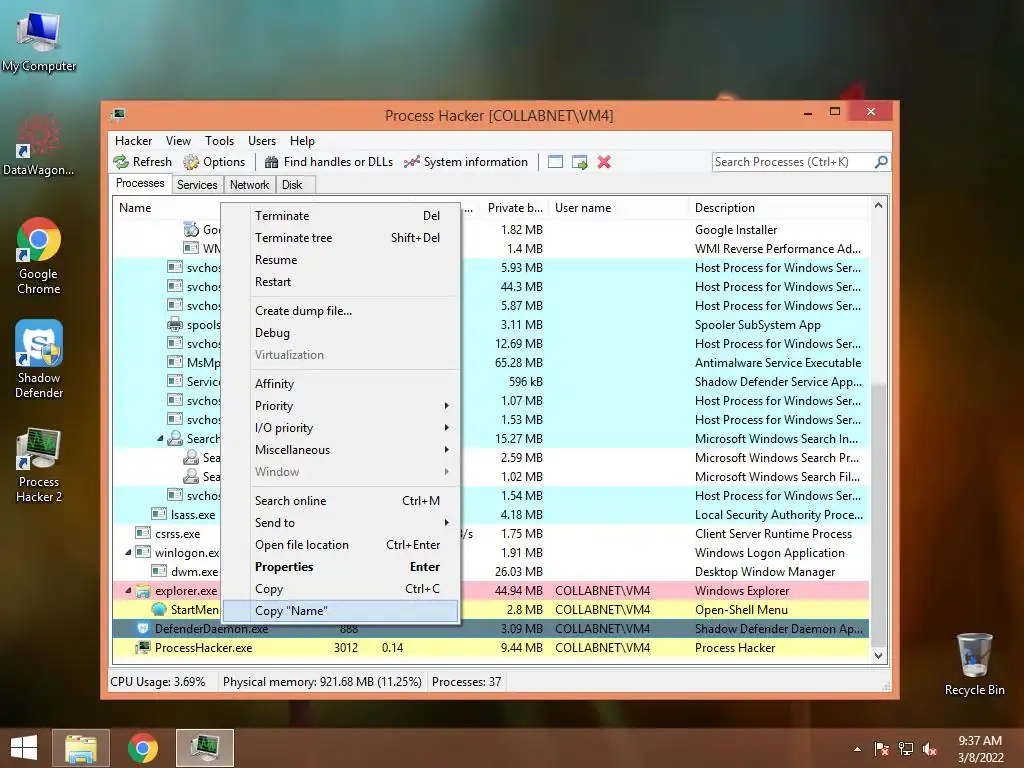Screen dimensions: 1024x768
Task: Select the Processes tab
Action: [x=140, y=183]
